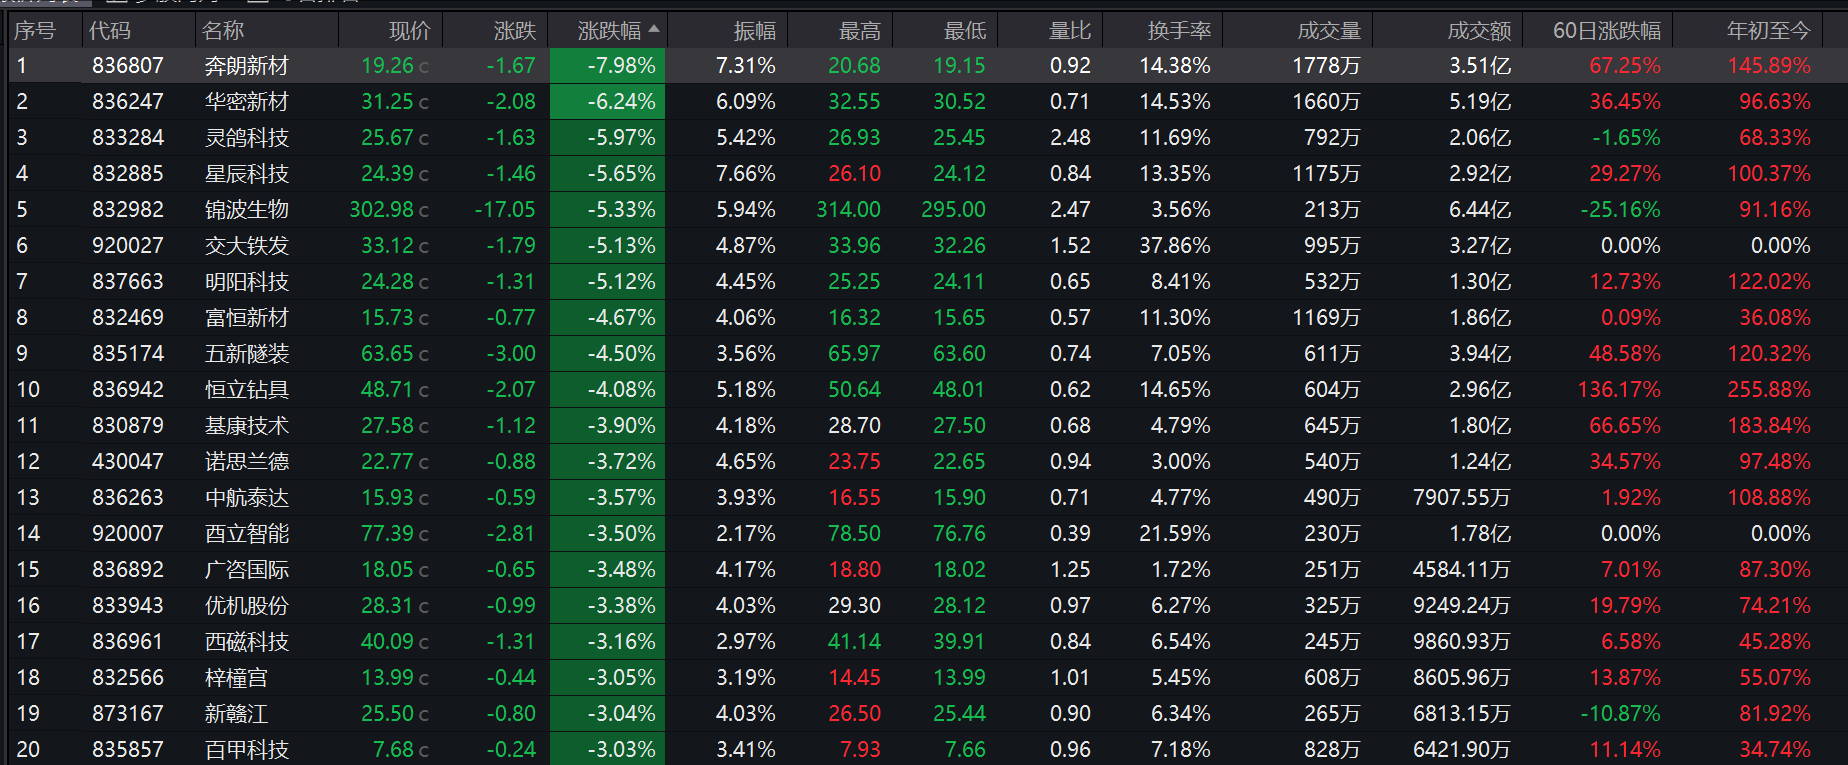Image resolution: width=1848 pixels, height=765 pixels.
Task: Click the sort arrow on 涨跌幅 column
Action: (654, 30)
